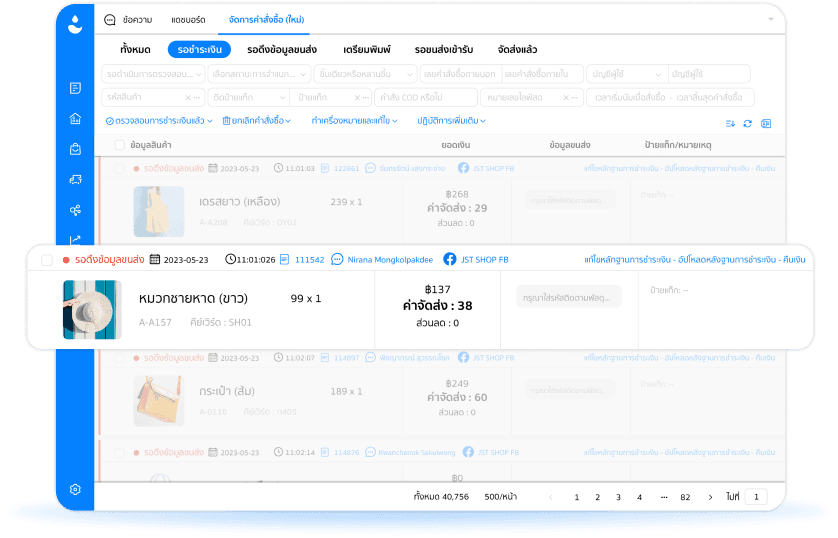Open the settings gear in sidebar

[x=75, y=489]
